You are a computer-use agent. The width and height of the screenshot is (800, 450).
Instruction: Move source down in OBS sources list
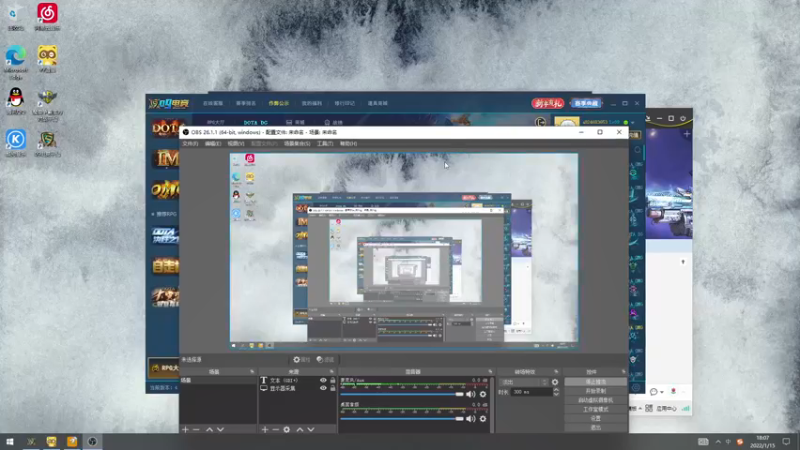point(311,430)
